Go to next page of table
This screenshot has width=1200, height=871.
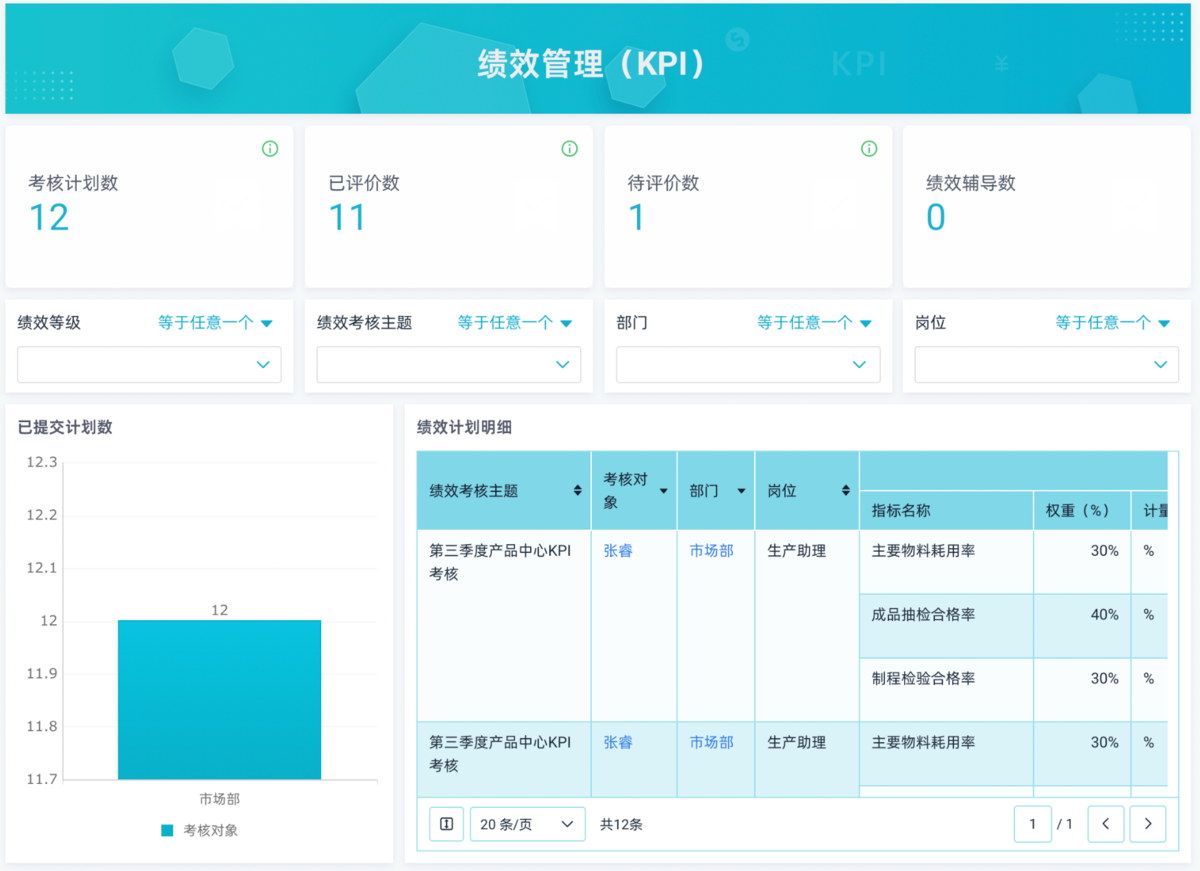pos(1148,824)
